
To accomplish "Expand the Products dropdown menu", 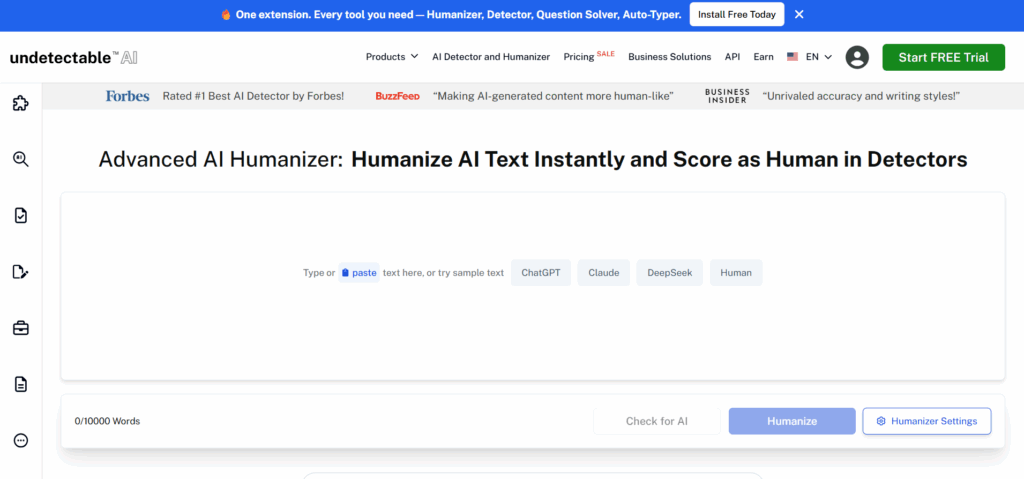I will pyautogui.click(x=391, y=57).
